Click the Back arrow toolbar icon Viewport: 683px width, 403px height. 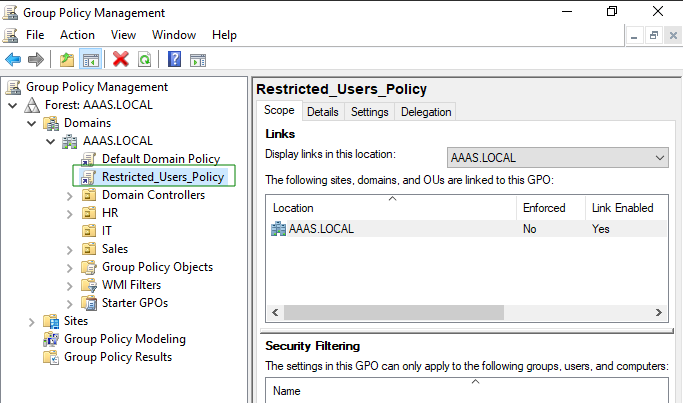coord(13,59)
